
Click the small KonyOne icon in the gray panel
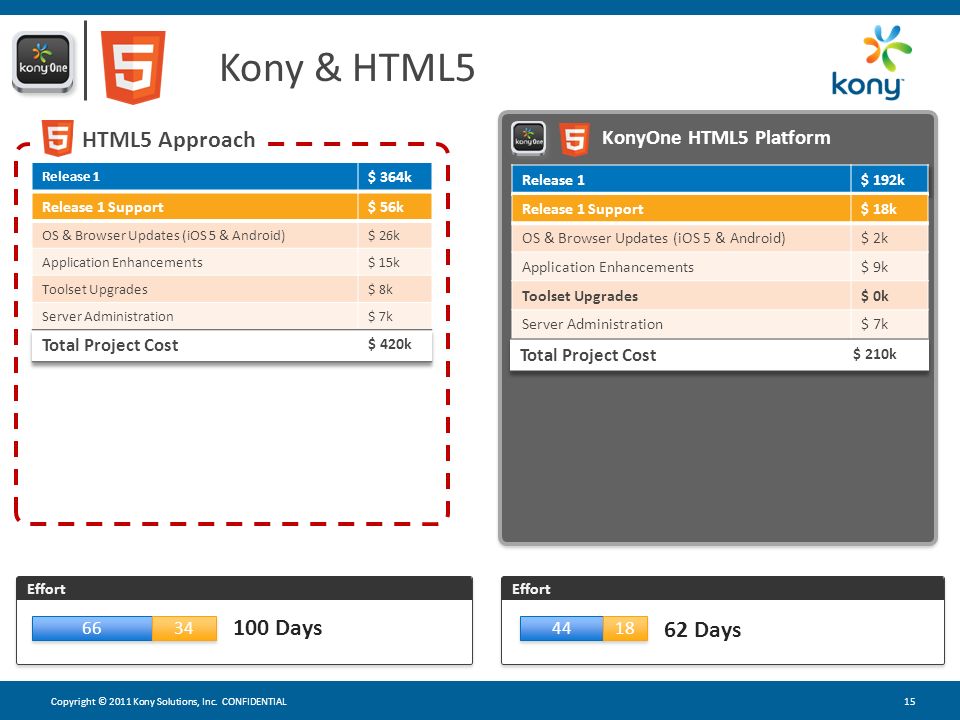[x=529, y=138]
